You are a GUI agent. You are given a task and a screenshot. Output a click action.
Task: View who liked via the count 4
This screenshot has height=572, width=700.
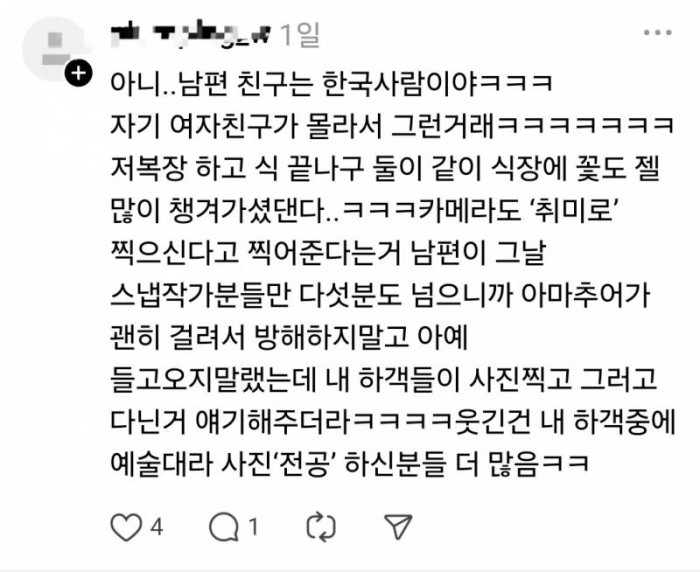[156, 527]
